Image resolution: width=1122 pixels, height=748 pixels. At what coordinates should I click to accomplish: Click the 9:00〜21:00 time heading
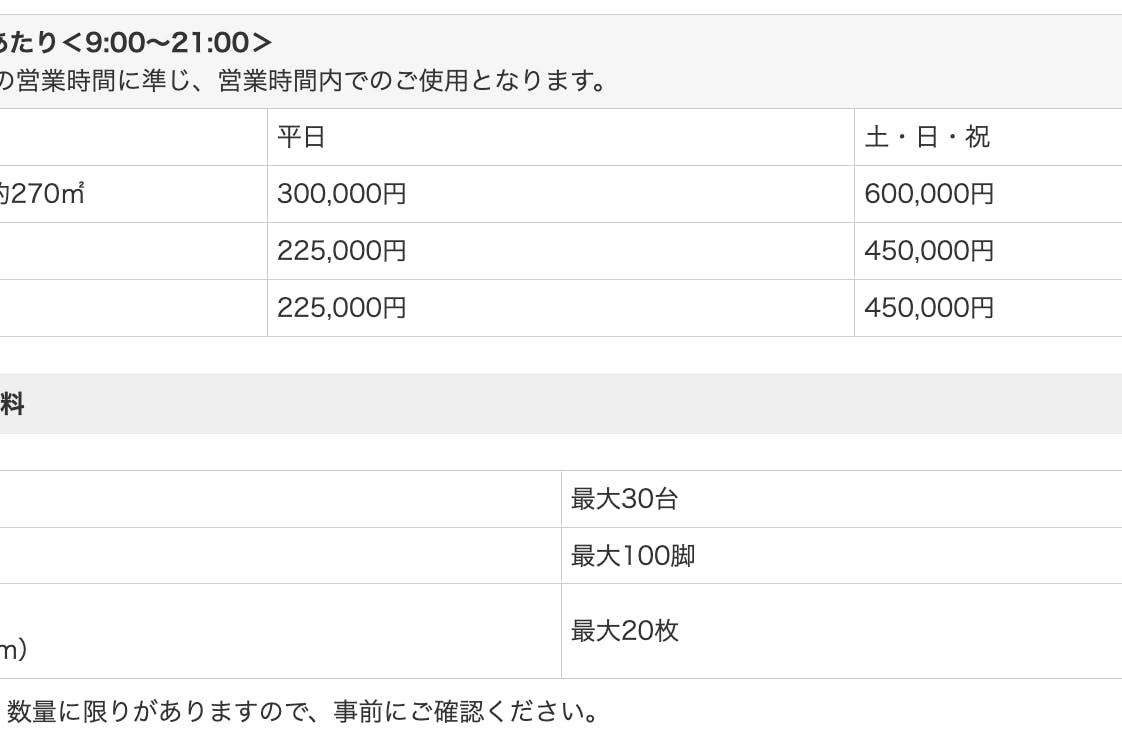point(136,42)
